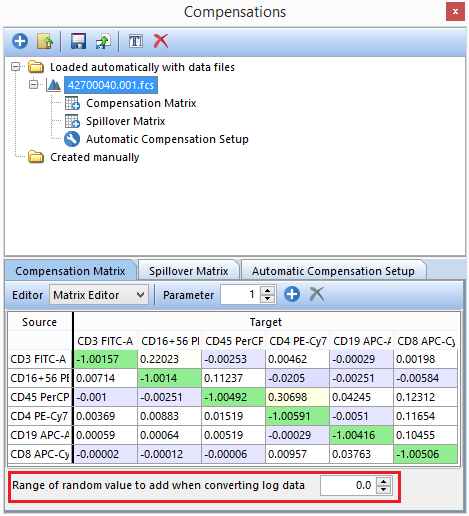This screenshot has width=469, height=516.
Task: Collapse the Loaded automatically with data files node
Action: click(15, 67)
